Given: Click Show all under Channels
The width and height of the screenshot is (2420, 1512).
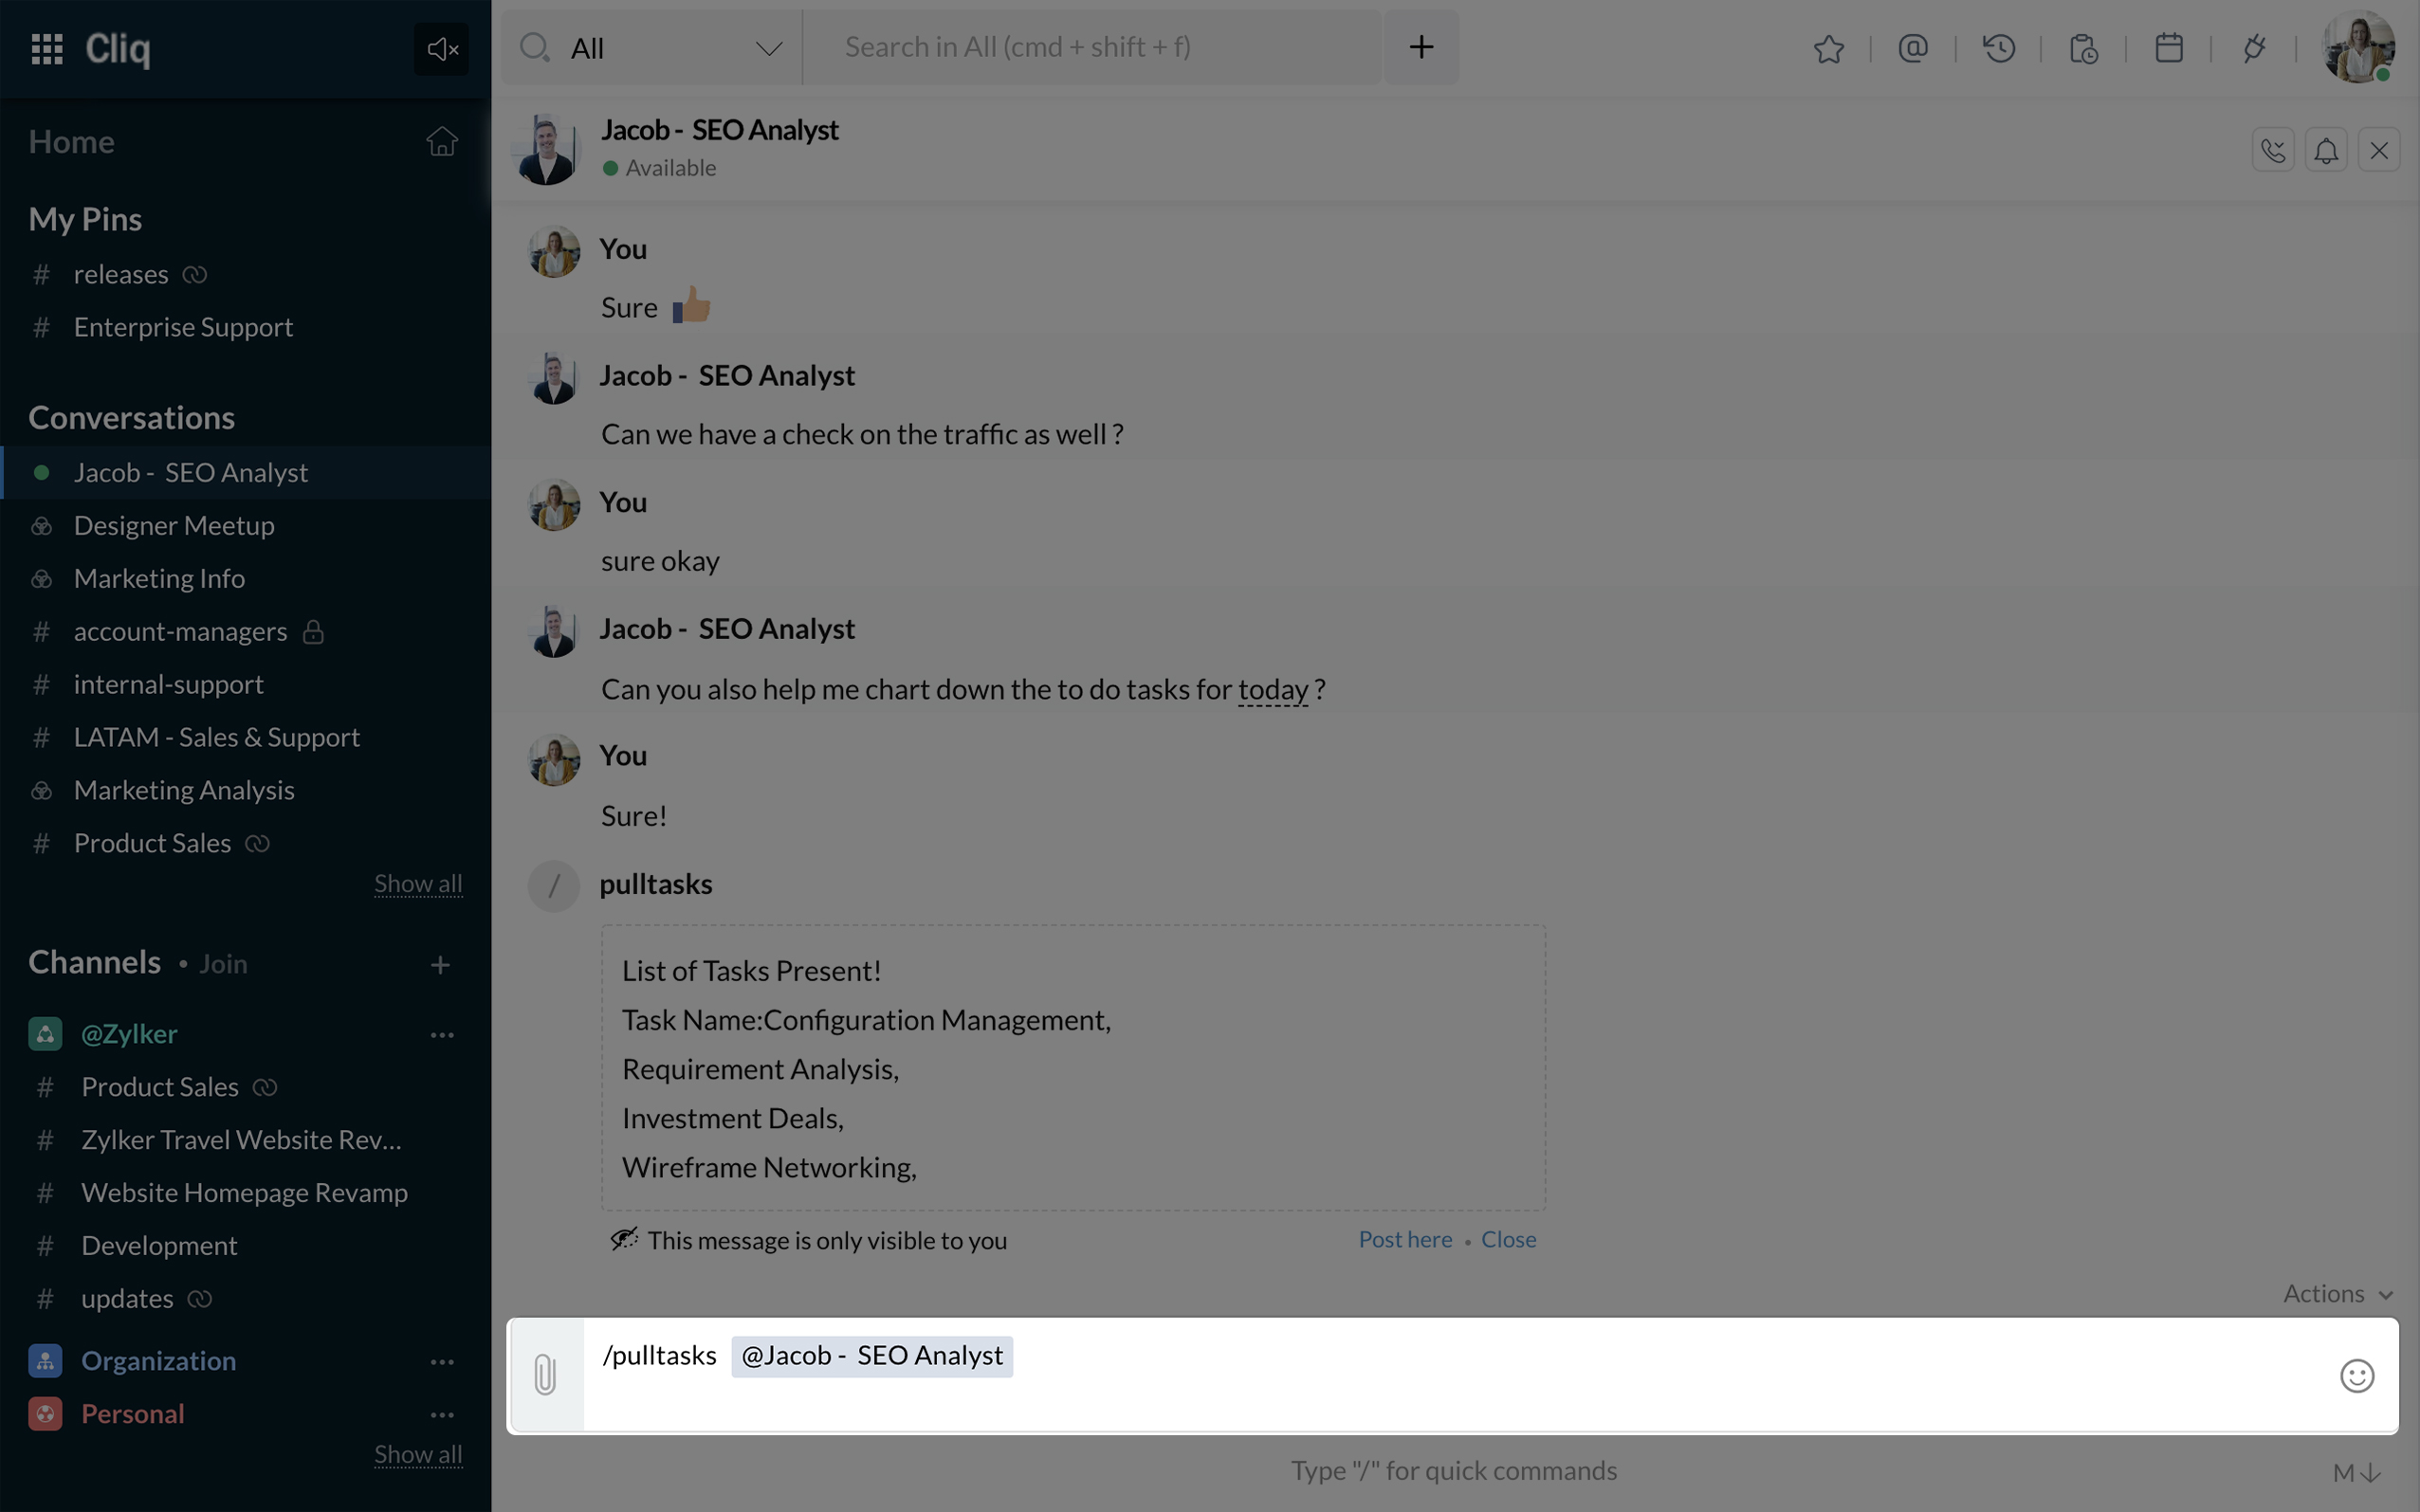Looking at the screenshot, I should [x=418, y=1454].
